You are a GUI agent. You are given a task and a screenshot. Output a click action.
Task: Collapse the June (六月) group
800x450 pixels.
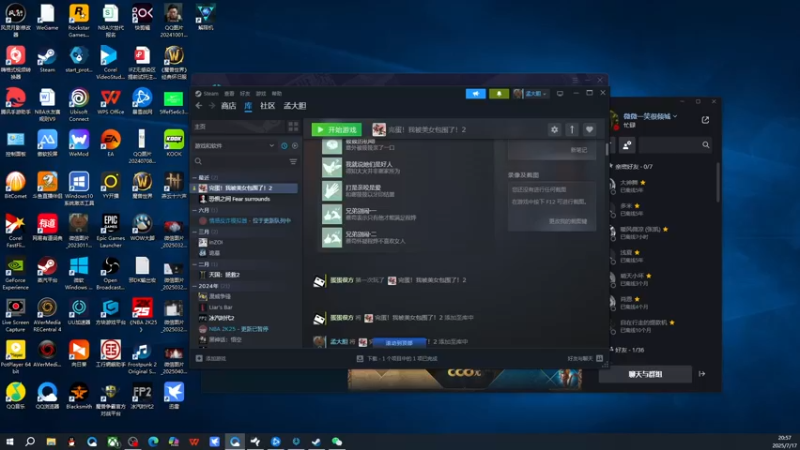pyautogui.click(x=195, y=210)
